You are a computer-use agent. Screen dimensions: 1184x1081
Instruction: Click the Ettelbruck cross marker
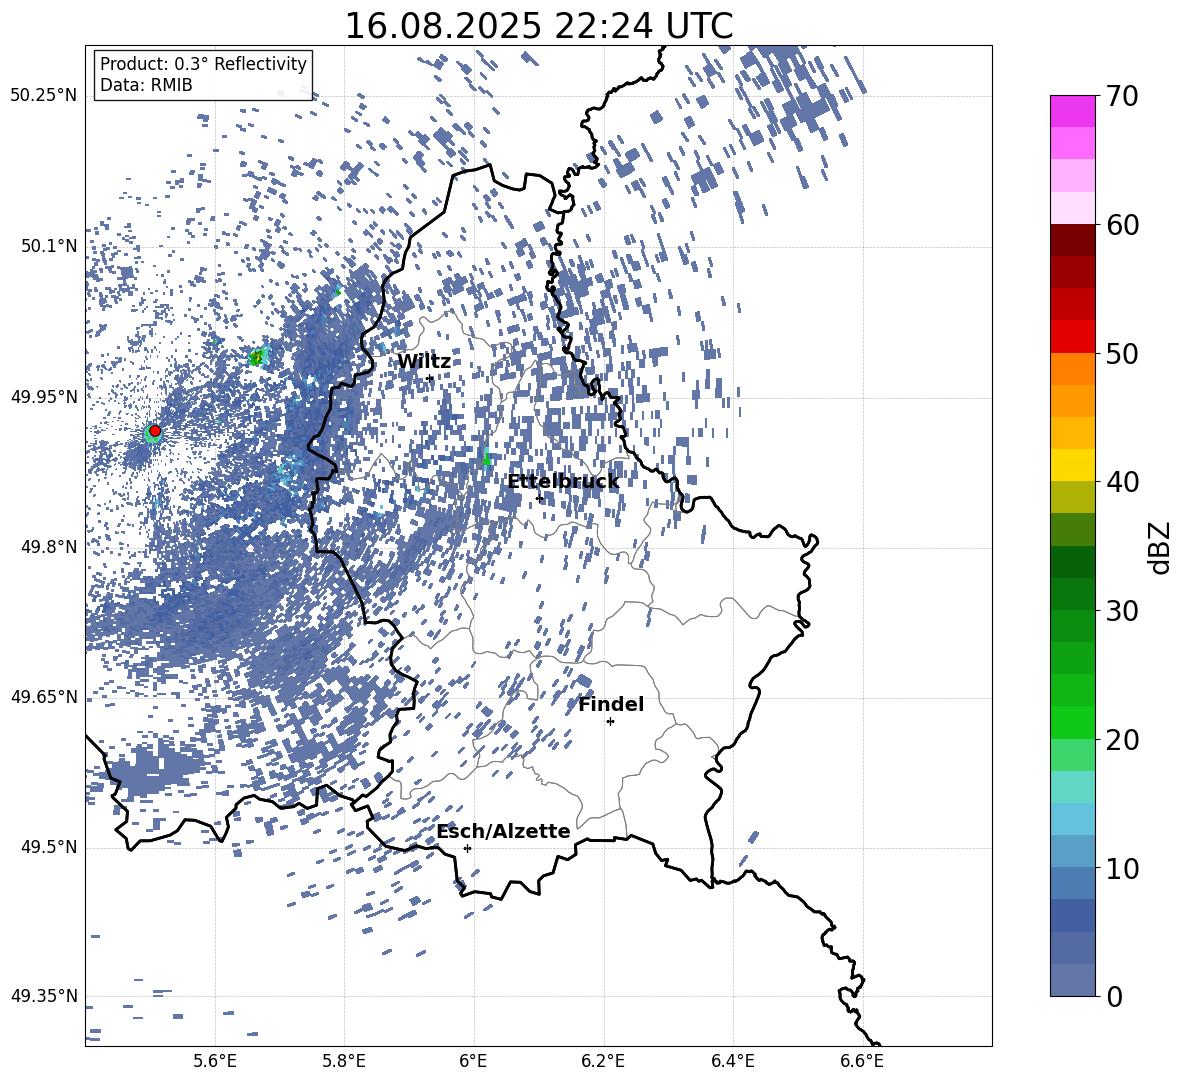539,498
